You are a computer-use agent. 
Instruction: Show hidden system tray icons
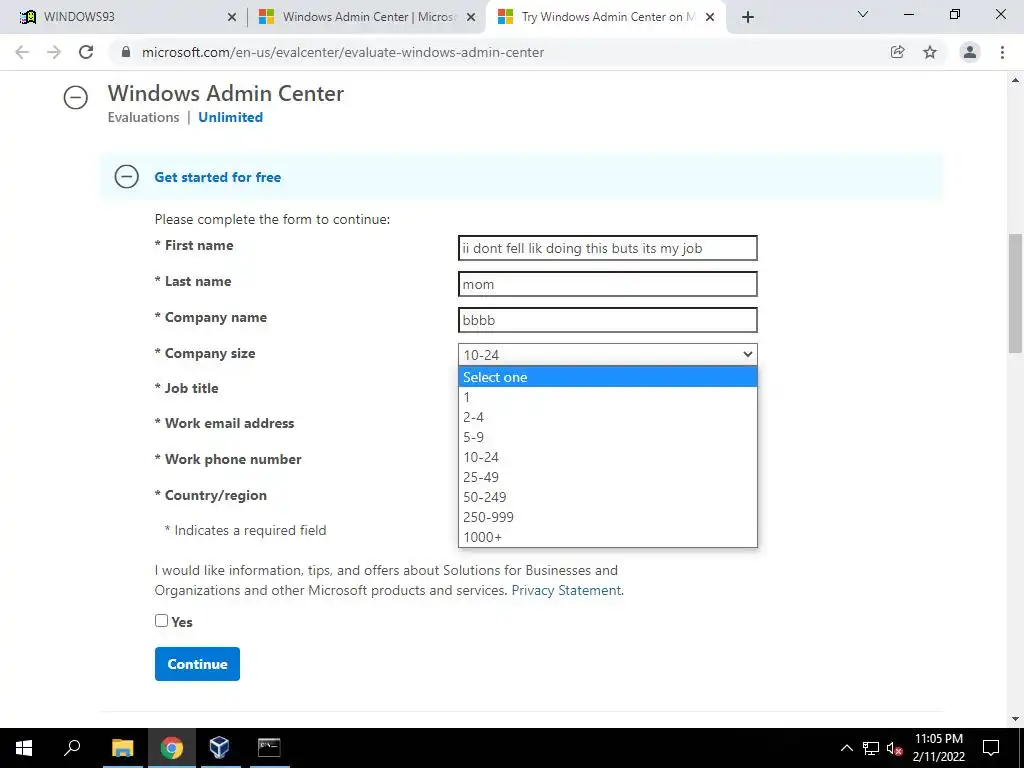click(846, 748)
